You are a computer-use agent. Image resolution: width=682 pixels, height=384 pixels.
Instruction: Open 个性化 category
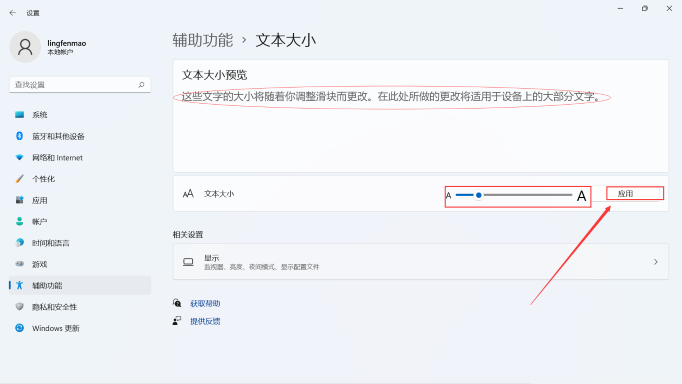click(x=80, y=179)
